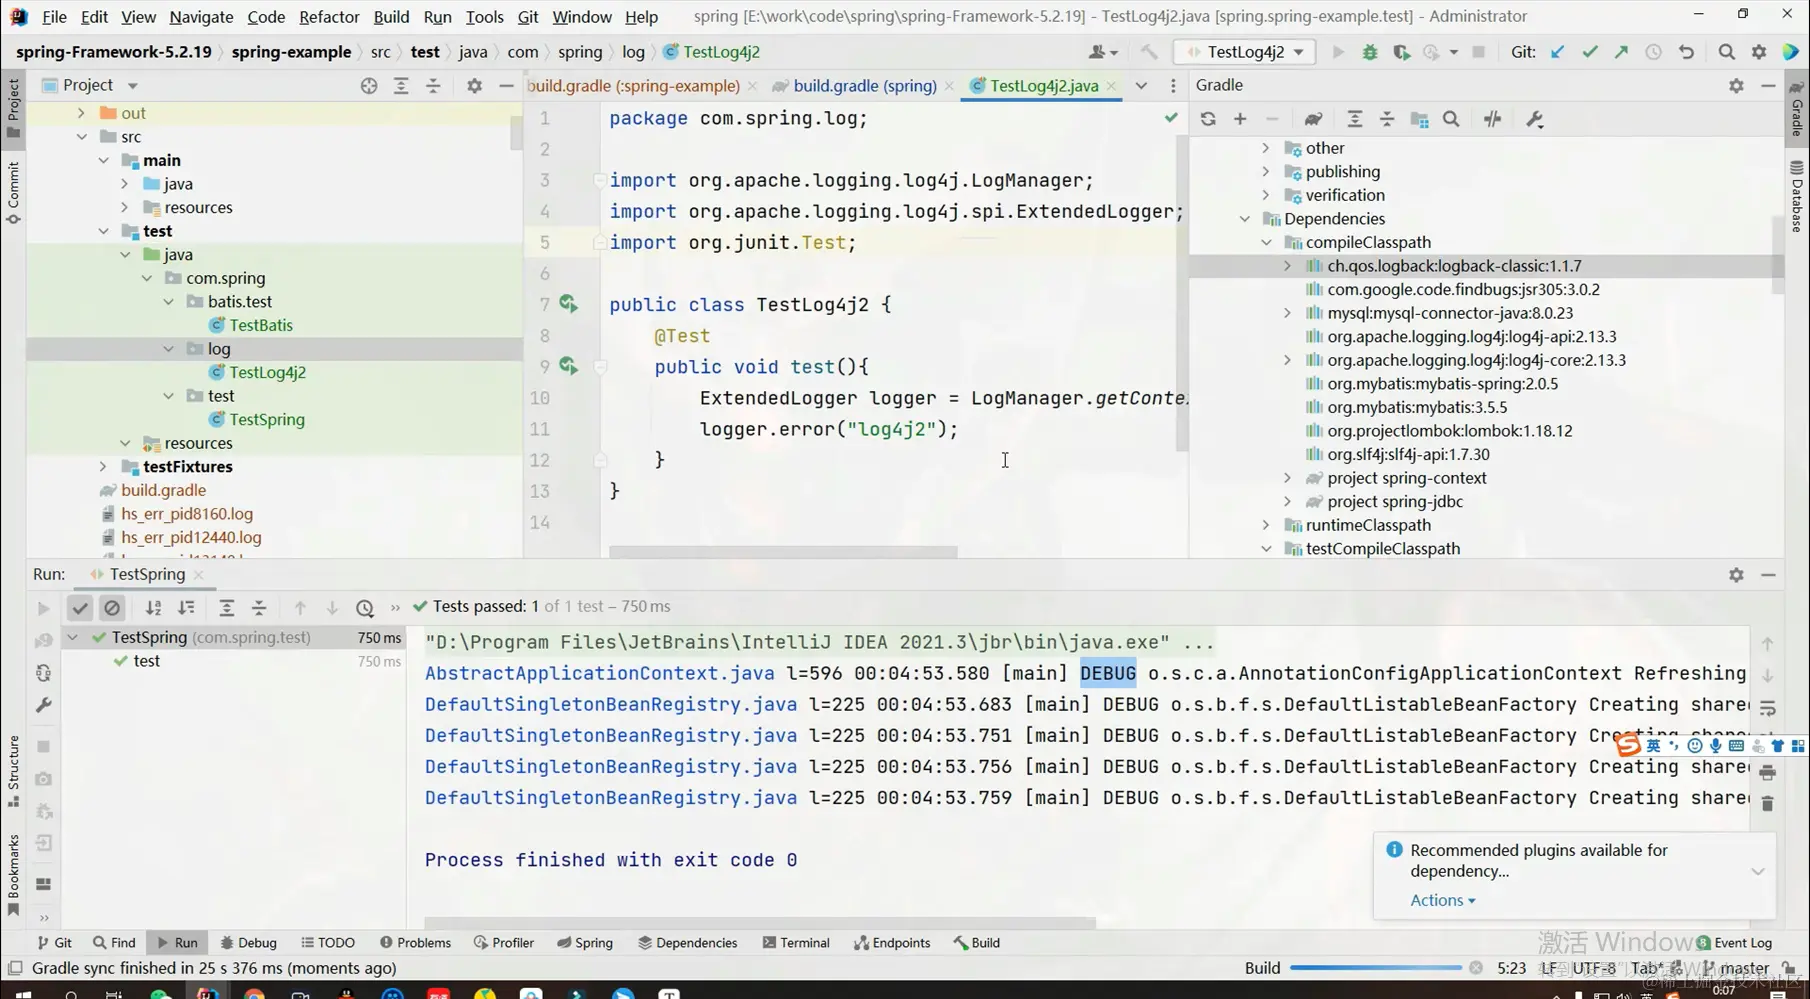Open Gradle panel gear options
1810x999 pixels.
click(x=1736, y=86)
